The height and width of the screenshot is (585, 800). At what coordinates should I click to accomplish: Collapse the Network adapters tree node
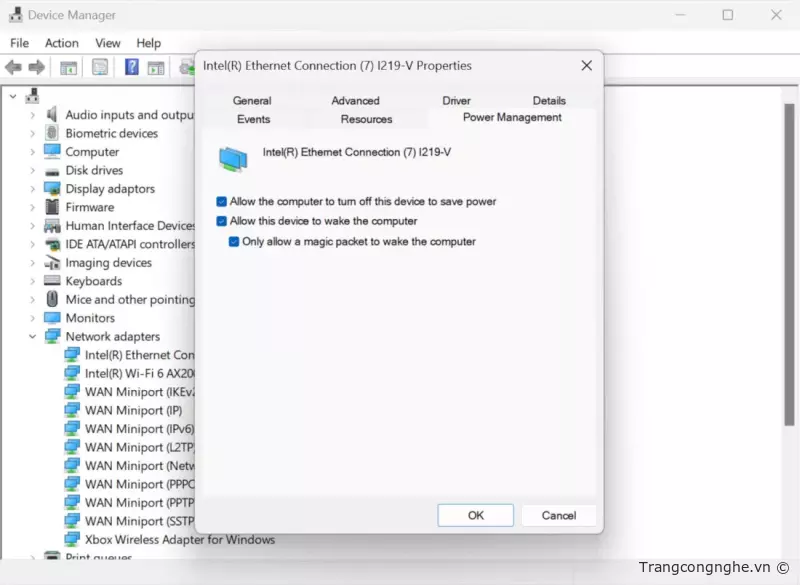click(x=32, y=337)
